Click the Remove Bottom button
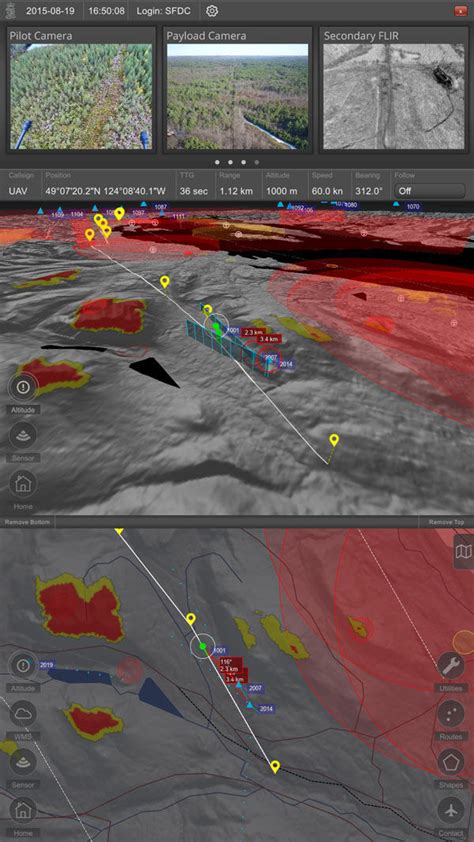 coord(27,522)
